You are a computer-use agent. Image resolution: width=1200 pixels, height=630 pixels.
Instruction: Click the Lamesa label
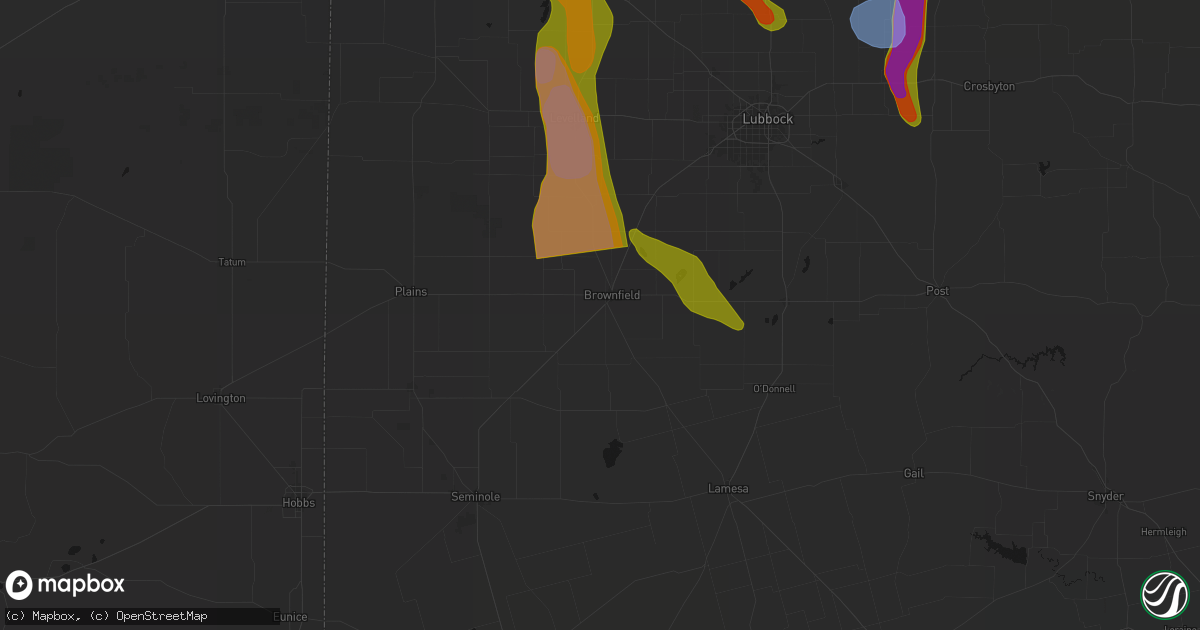(728, 489)
